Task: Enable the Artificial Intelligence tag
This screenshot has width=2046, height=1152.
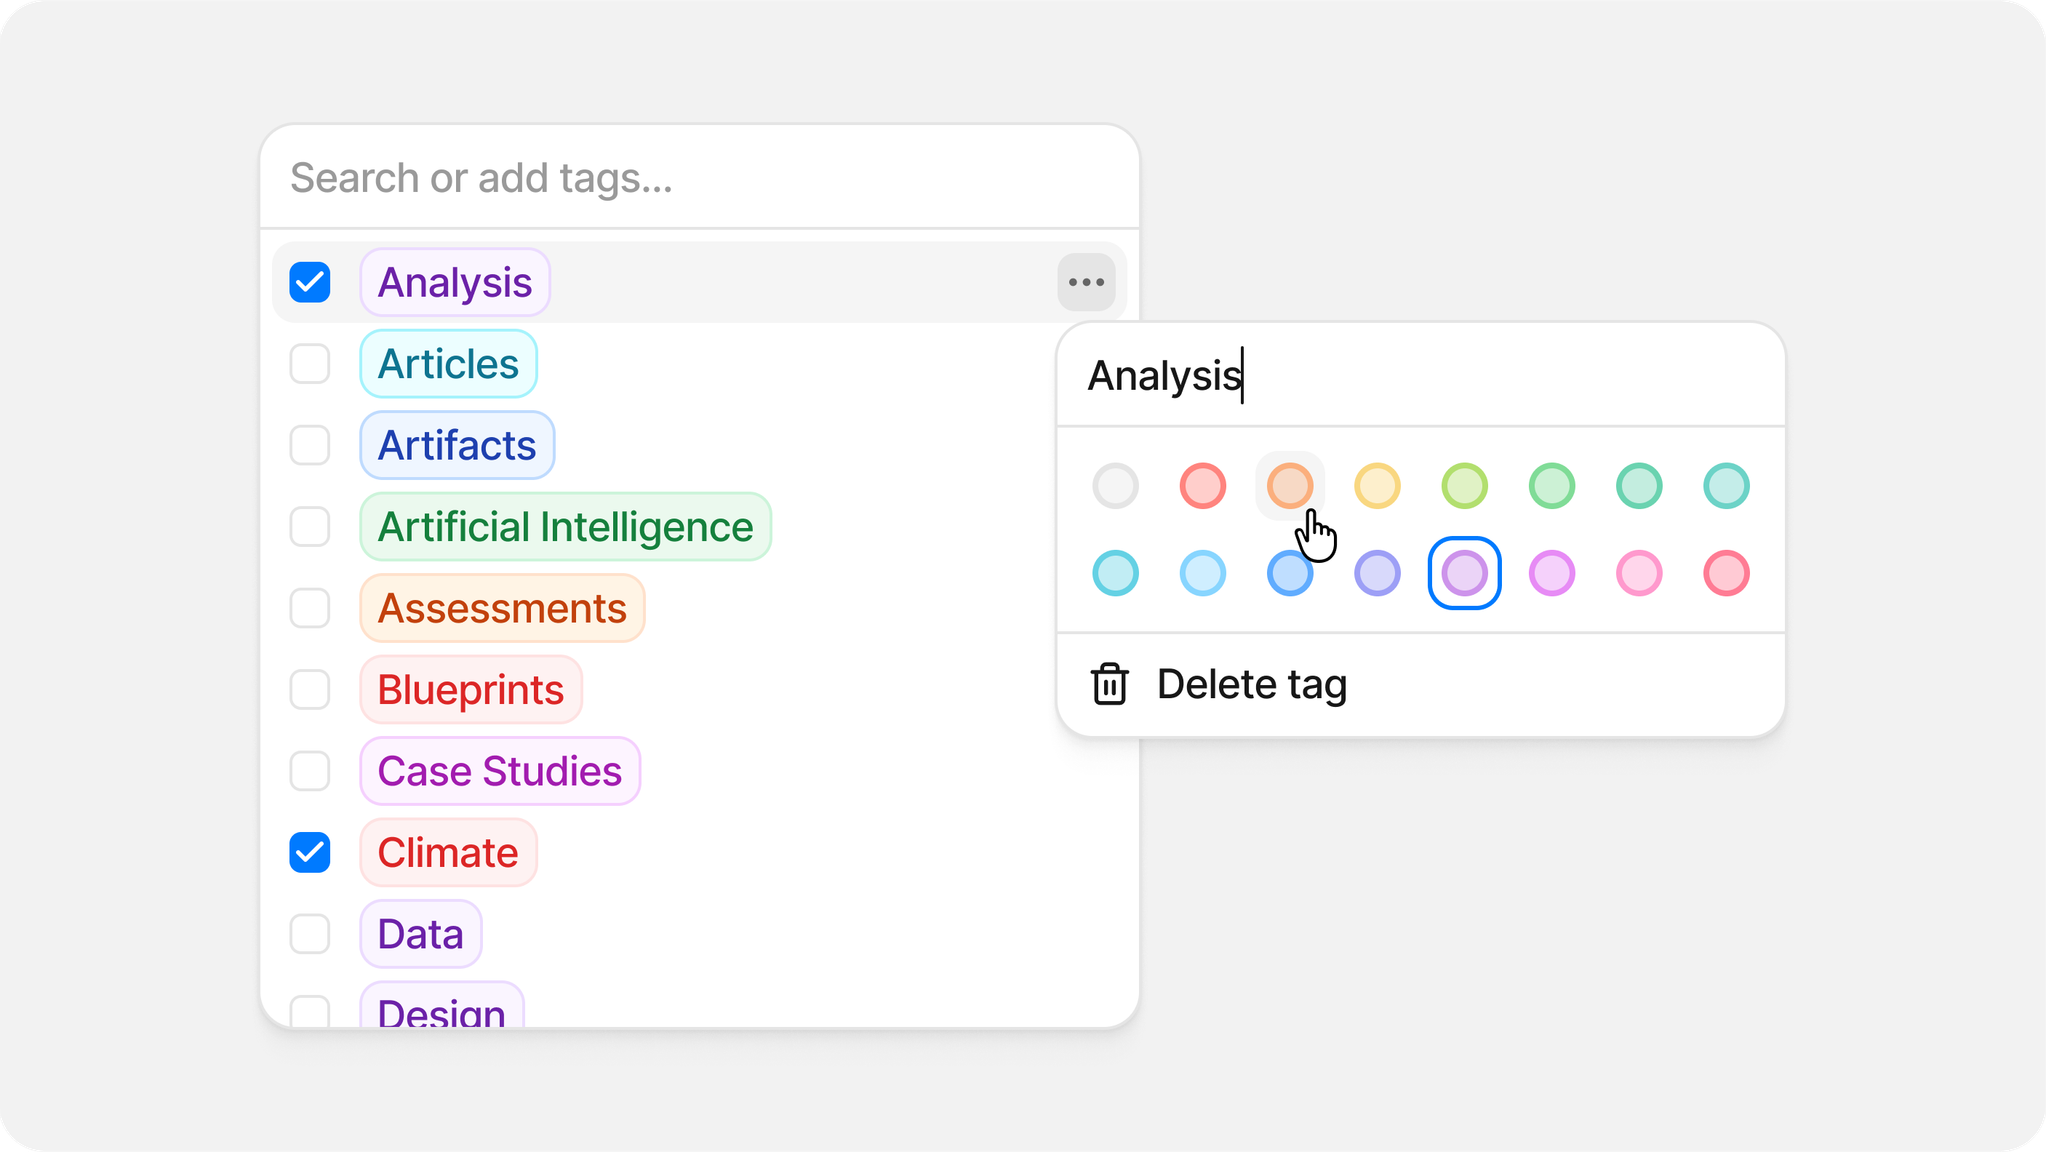Action: [x=310, y=527]
